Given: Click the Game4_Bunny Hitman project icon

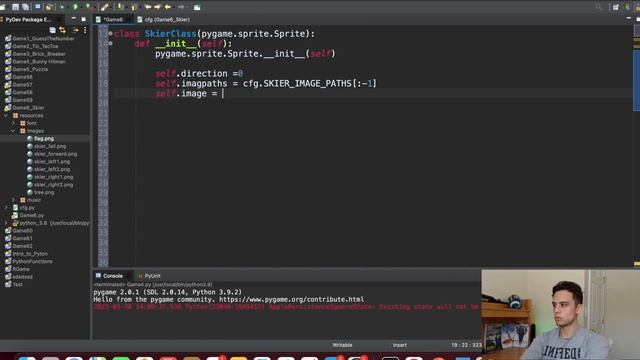Looking at the screenshot, I should point(7,62).
